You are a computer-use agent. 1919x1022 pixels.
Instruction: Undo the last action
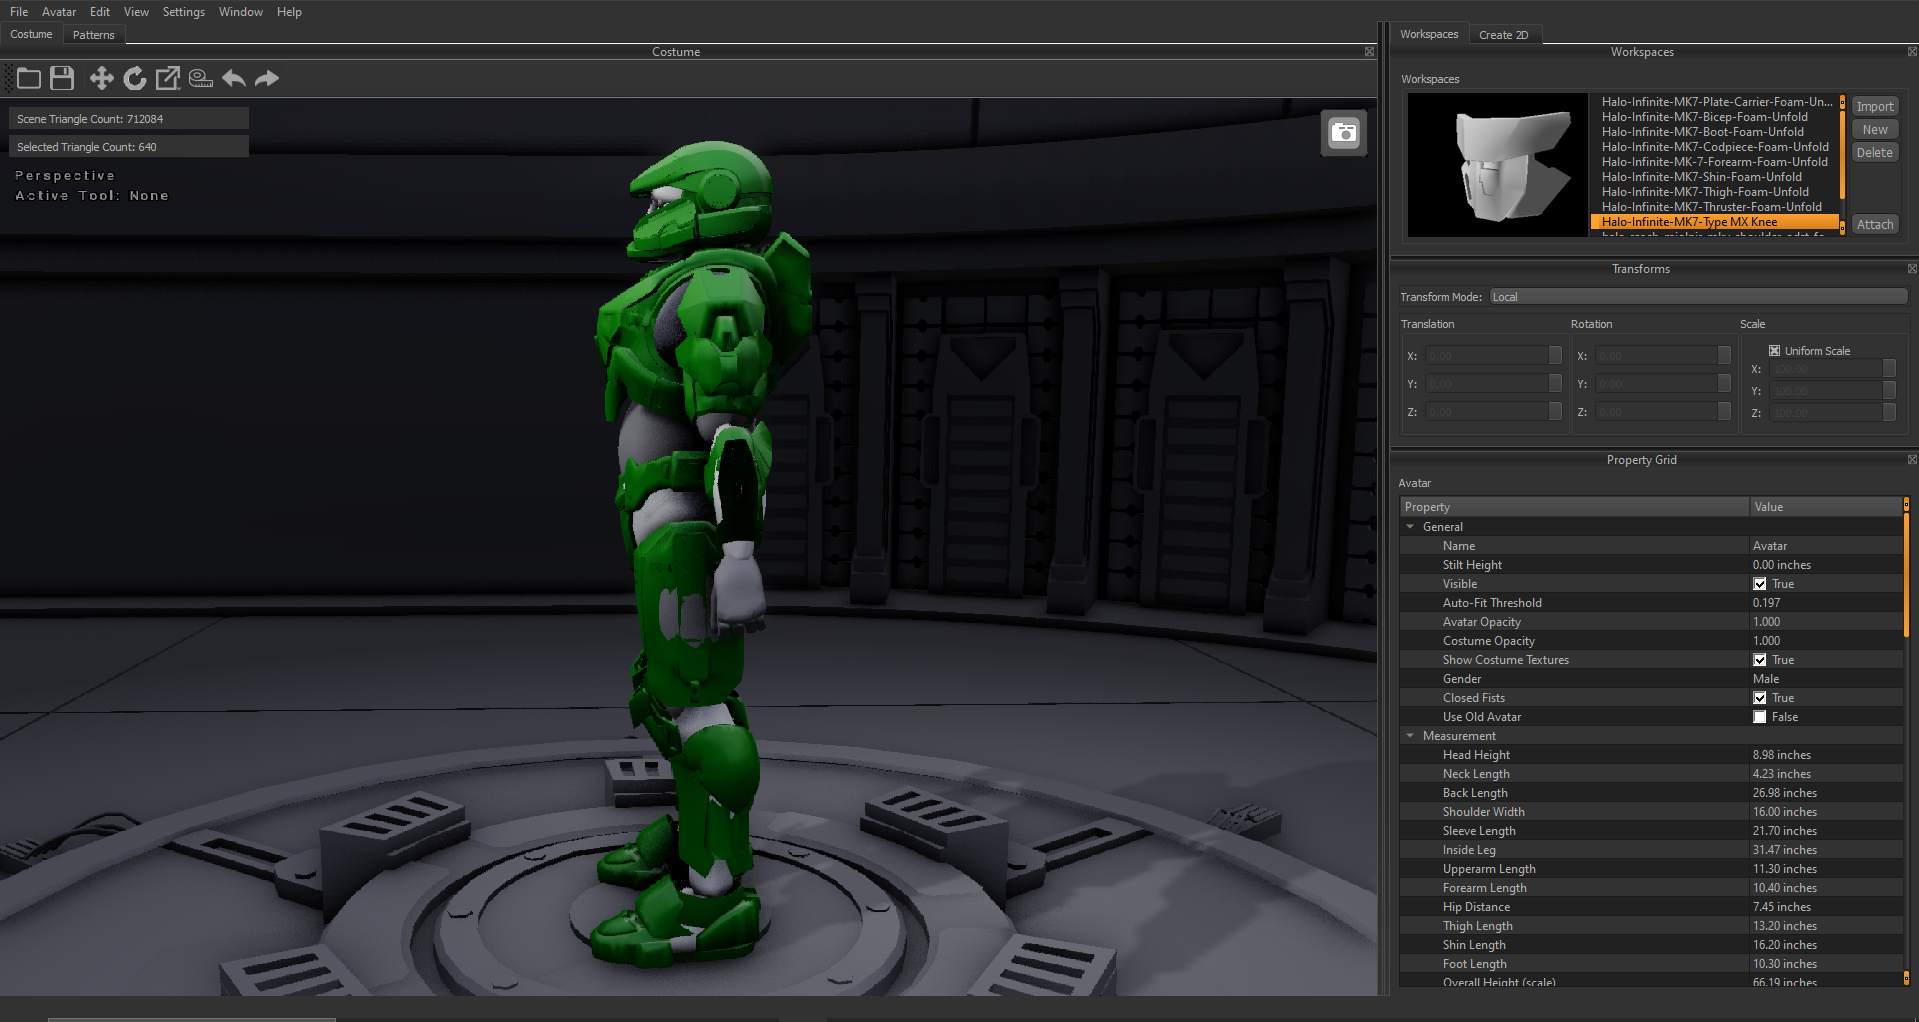click(x=234, y=78)
